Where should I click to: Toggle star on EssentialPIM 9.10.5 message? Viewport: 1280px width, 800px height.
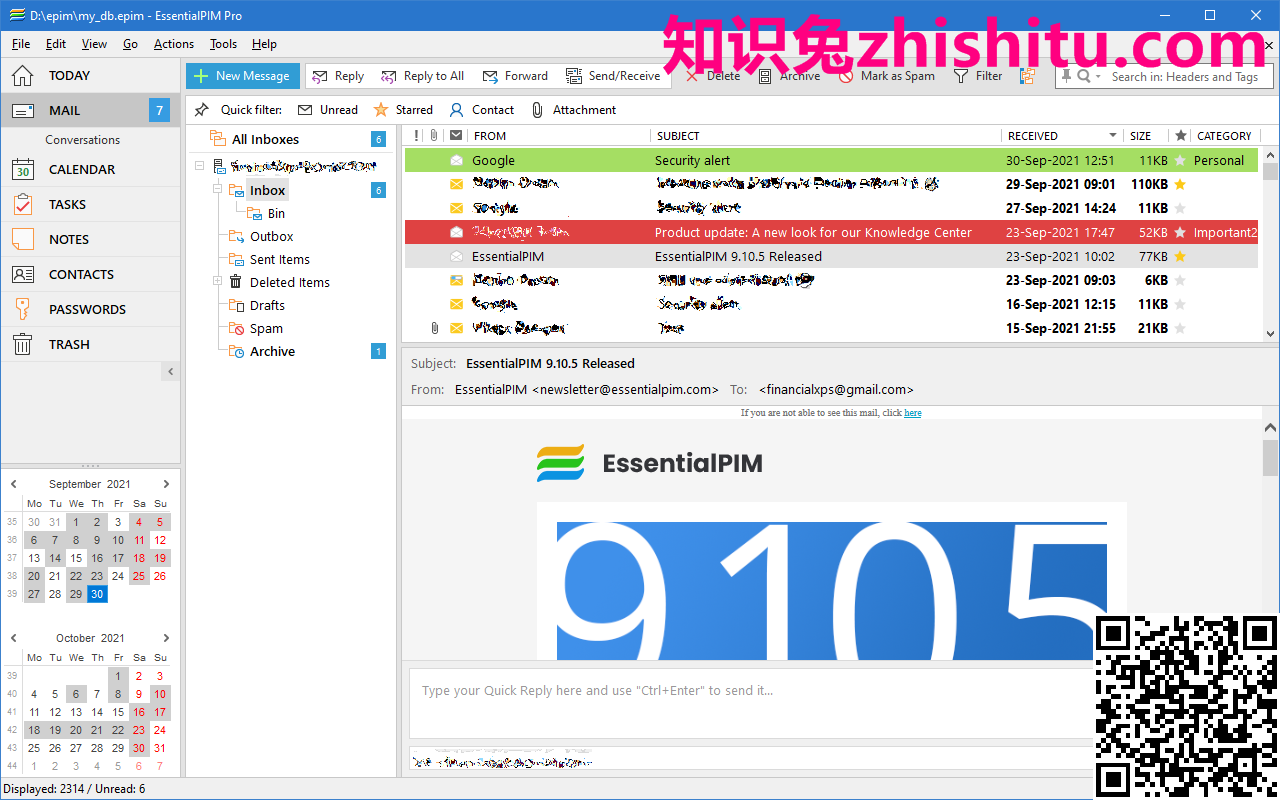[x=1180, y=256]
